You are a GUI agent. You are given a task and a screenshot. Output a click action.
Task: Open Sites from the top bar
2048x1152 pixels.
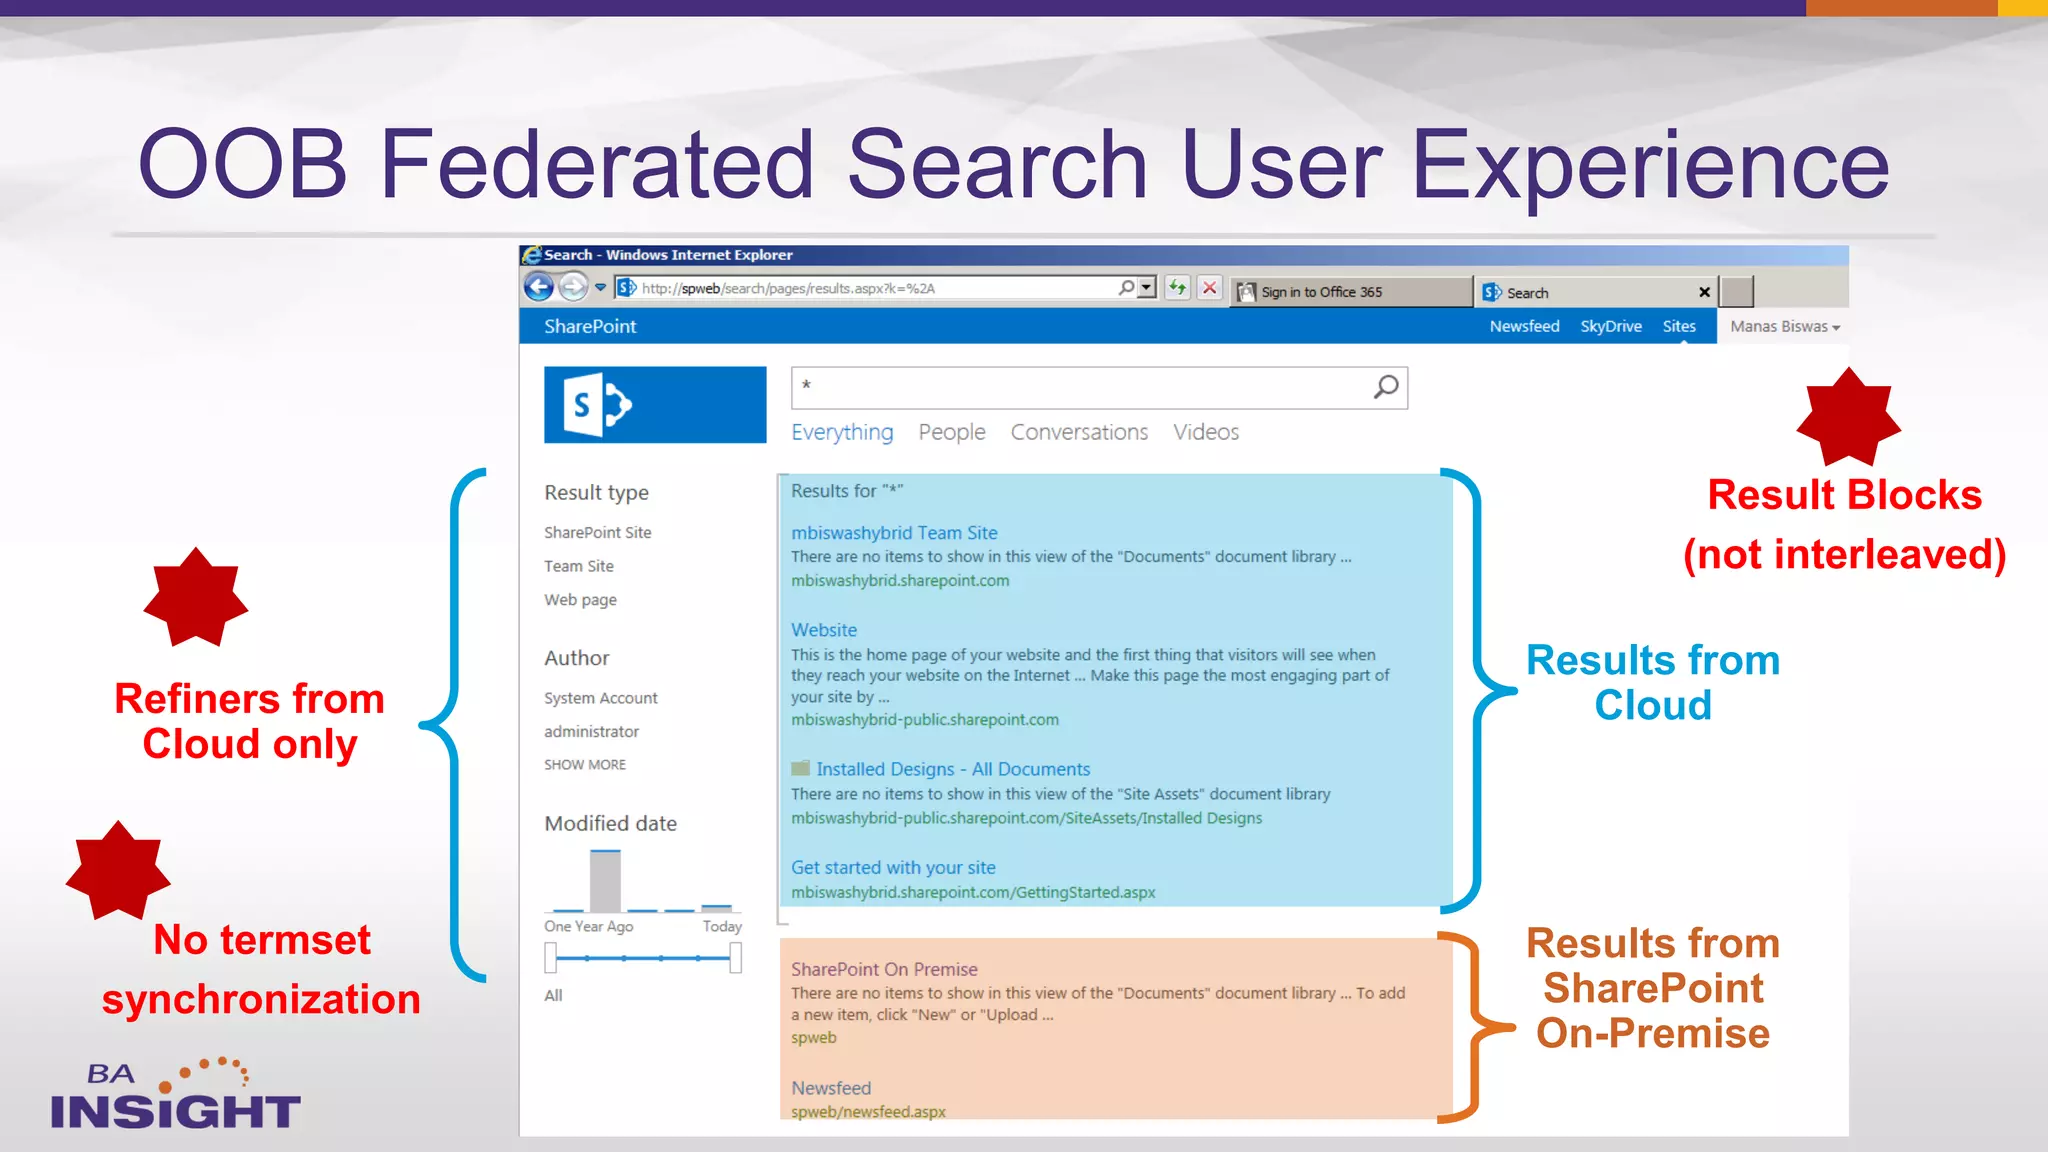tap(1679, 326)
